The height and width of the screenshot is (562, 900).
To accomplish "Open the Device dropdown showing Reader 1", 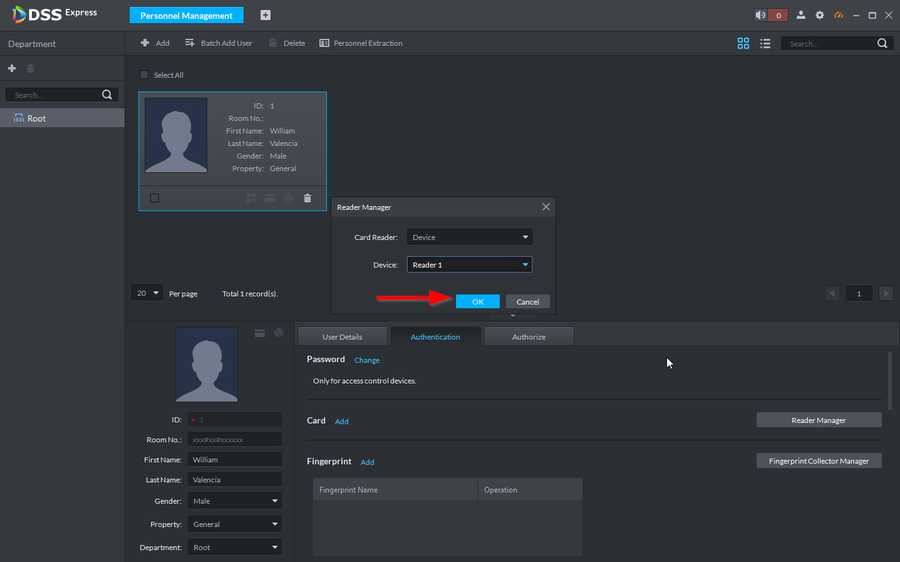I will (469, 265).
